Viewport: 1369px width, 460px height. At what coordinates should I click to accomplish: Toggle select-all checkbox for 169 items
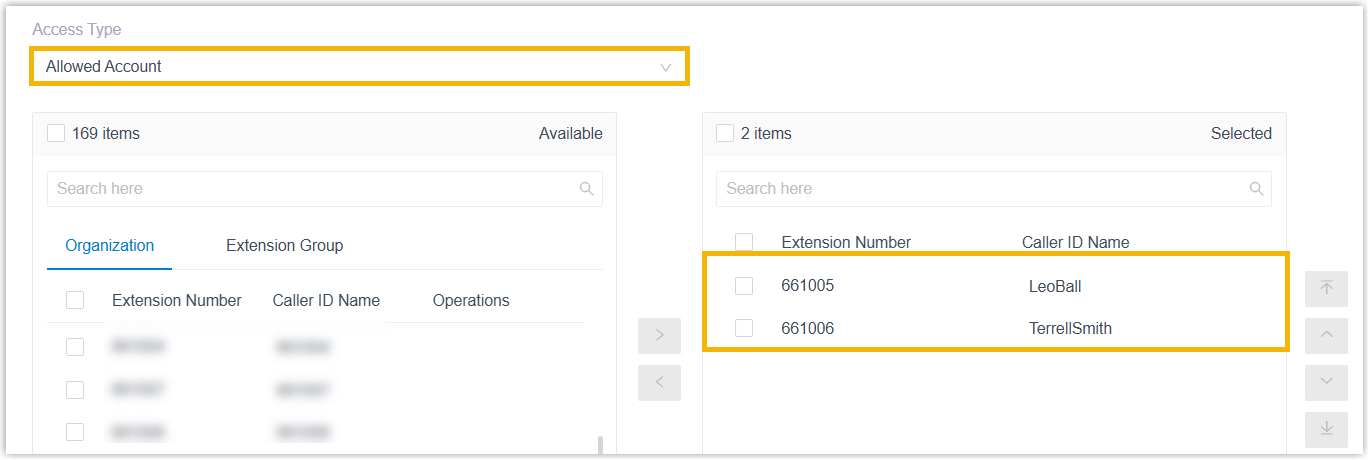pos(56,133)
